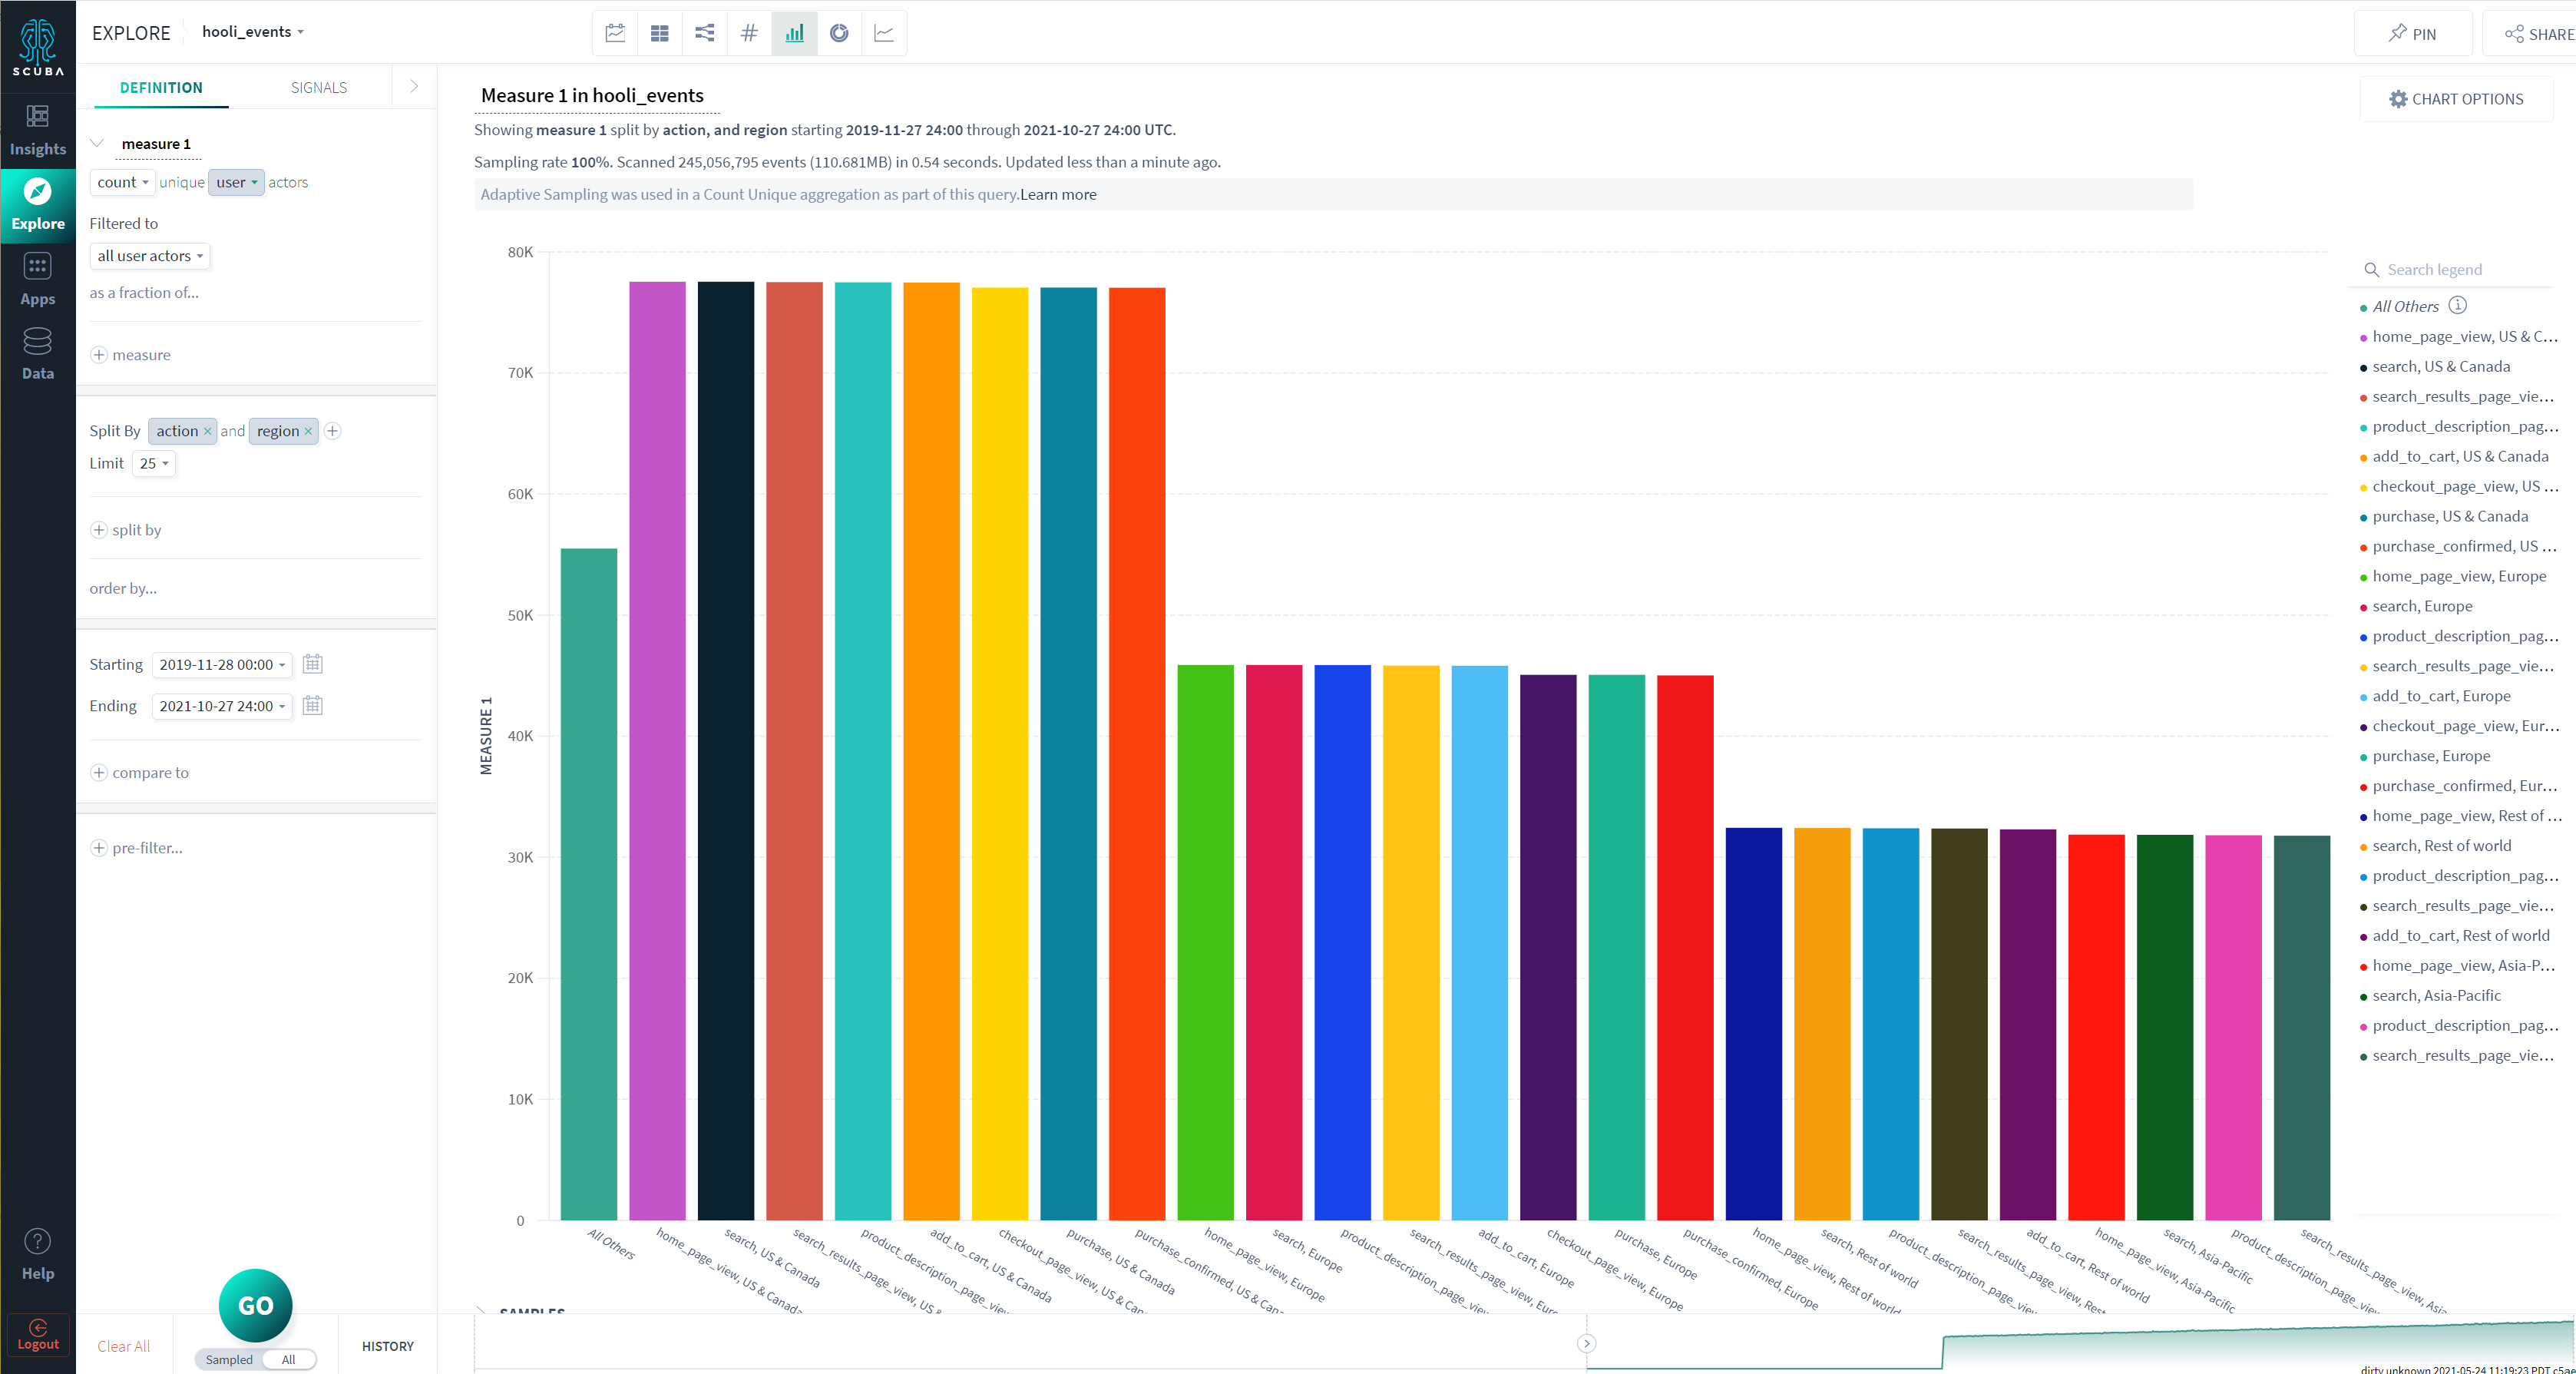Open the Starting date dropdown

tap(222, 664)
